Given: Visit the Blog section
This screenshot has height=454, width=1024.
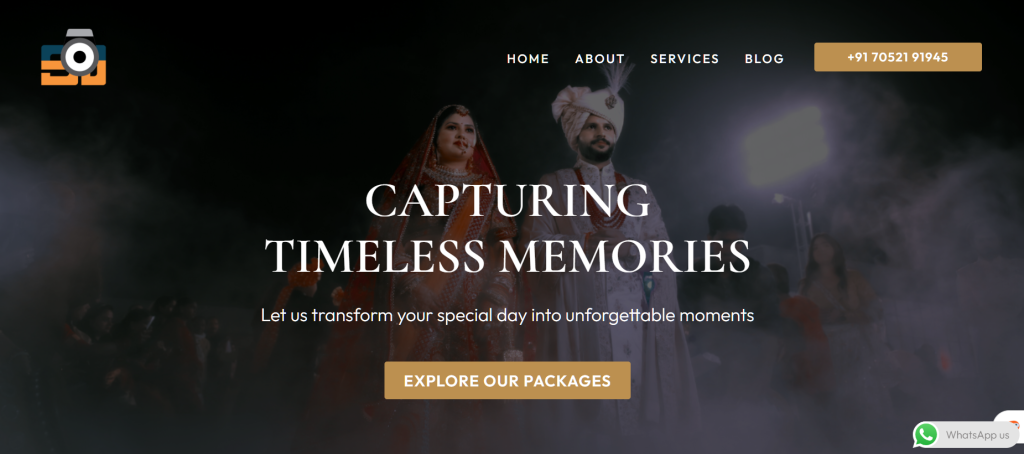Looking at the screenshot, I should tap(764, 59).
